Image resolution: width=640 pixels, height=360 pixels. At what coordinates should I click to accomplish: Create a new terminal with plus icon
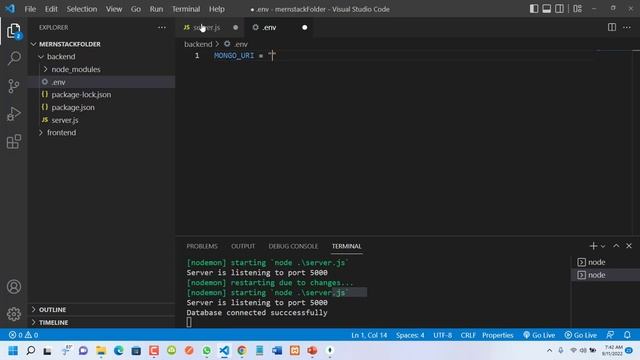click(593, 246)
